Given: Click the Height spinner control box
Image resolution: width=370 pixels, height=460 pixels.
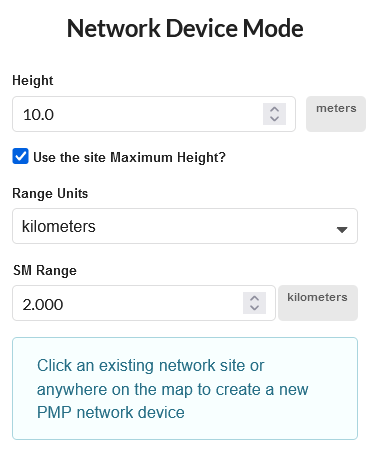Looking at the screenshot, I should click(x=274, y=114).
